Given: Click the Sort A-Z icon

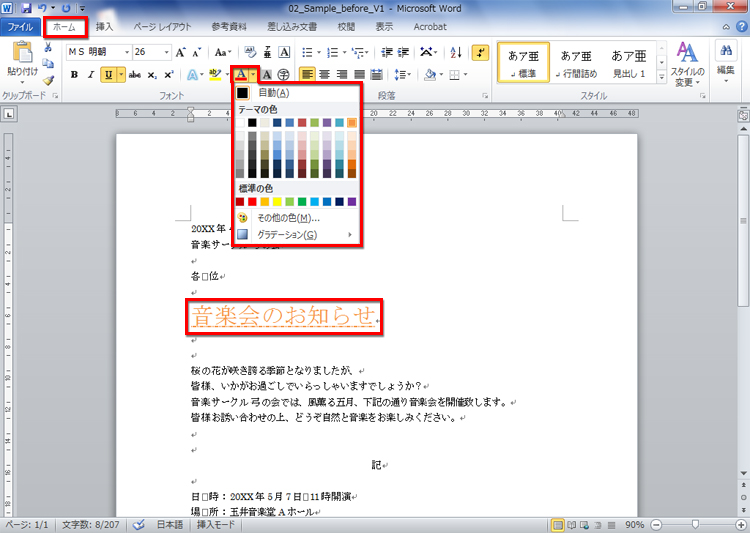Looking at the screenshot, I should click(x=456, y=52).
